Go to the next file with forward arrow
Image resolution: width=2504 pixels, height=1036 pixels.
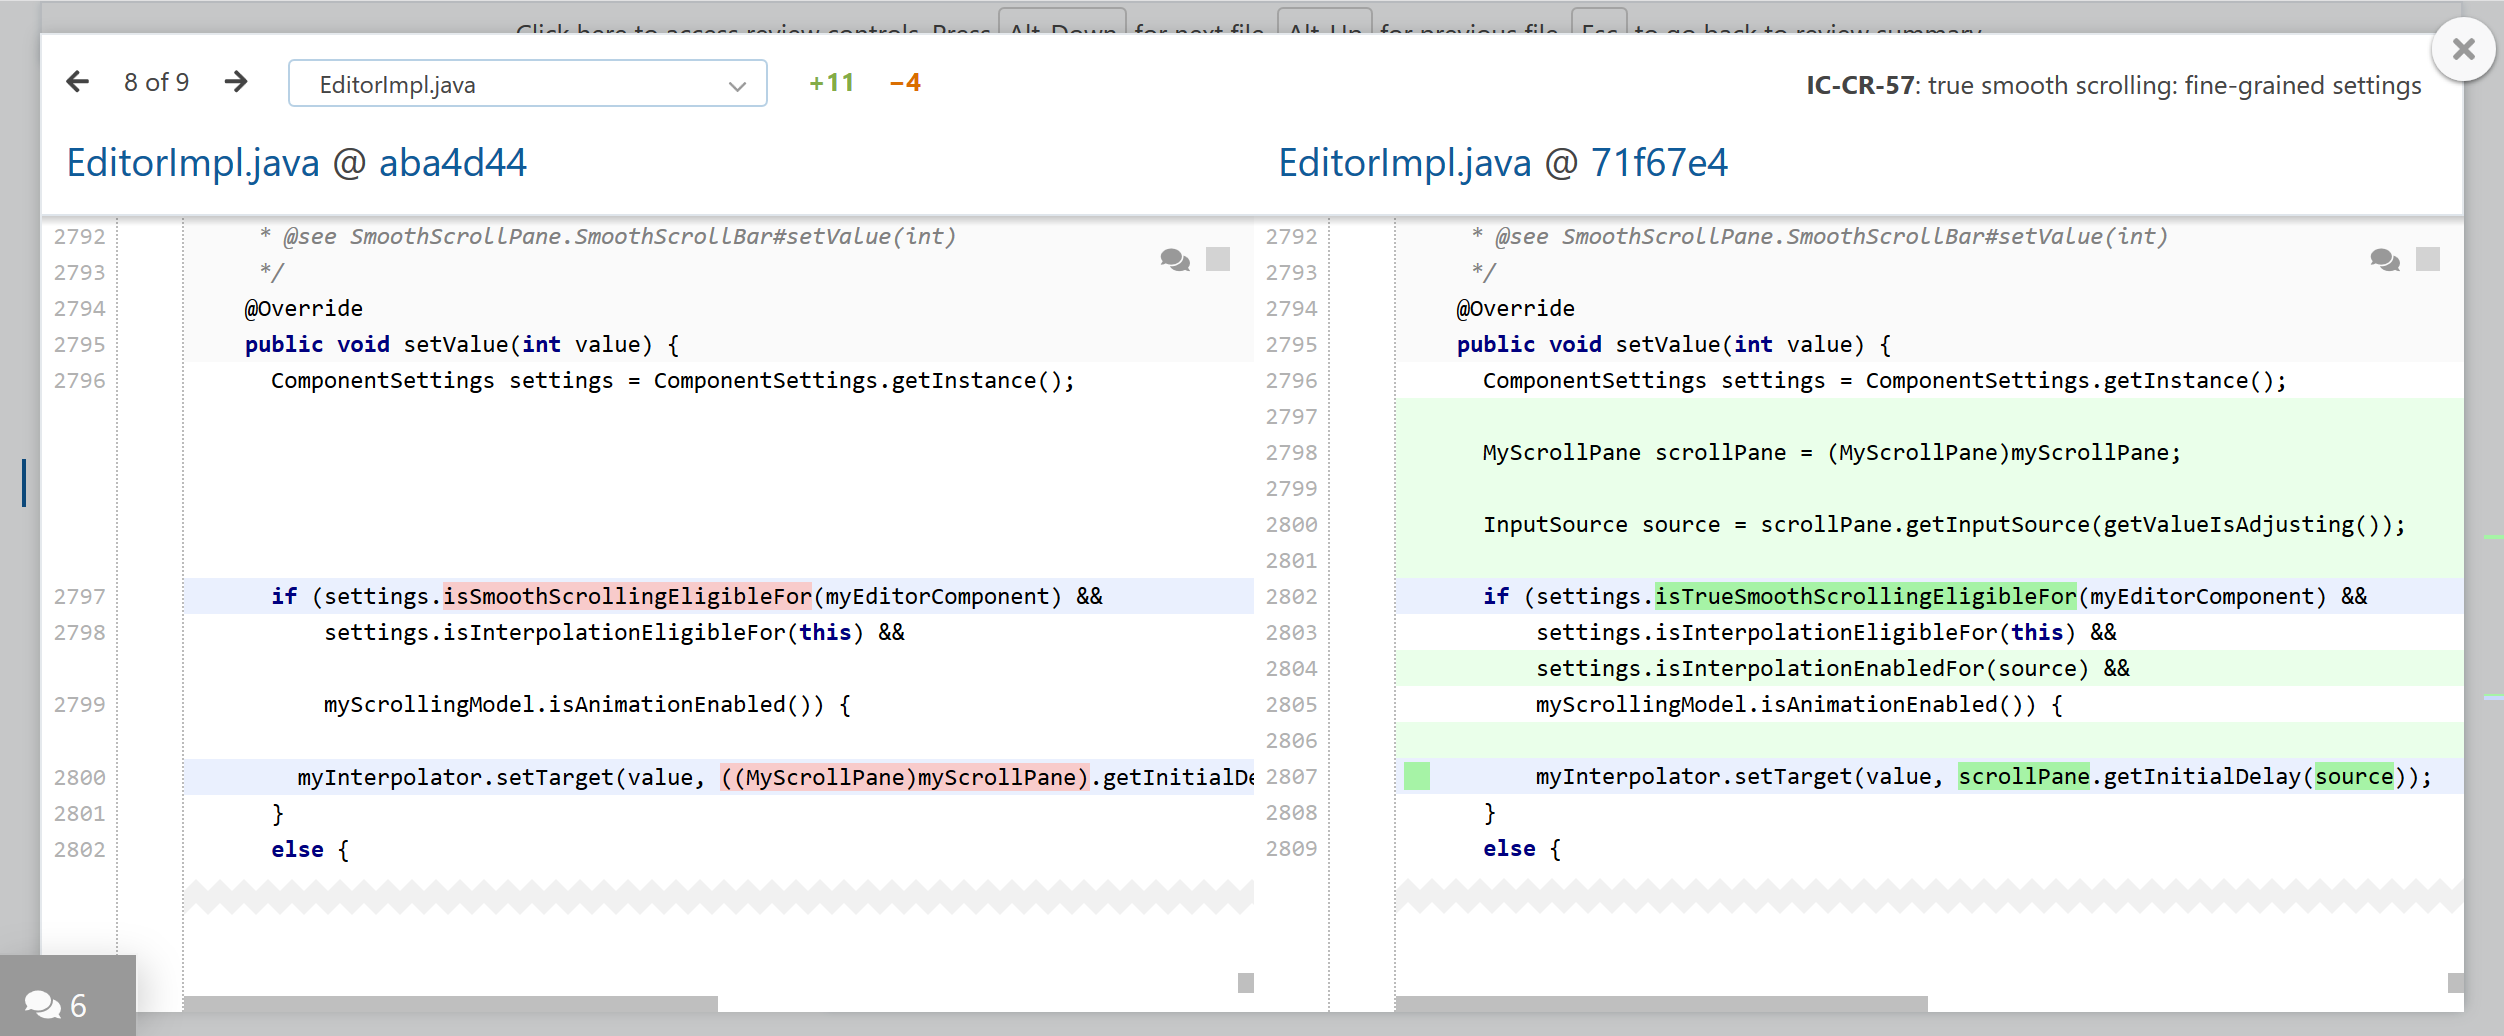(x=236, y=82)
